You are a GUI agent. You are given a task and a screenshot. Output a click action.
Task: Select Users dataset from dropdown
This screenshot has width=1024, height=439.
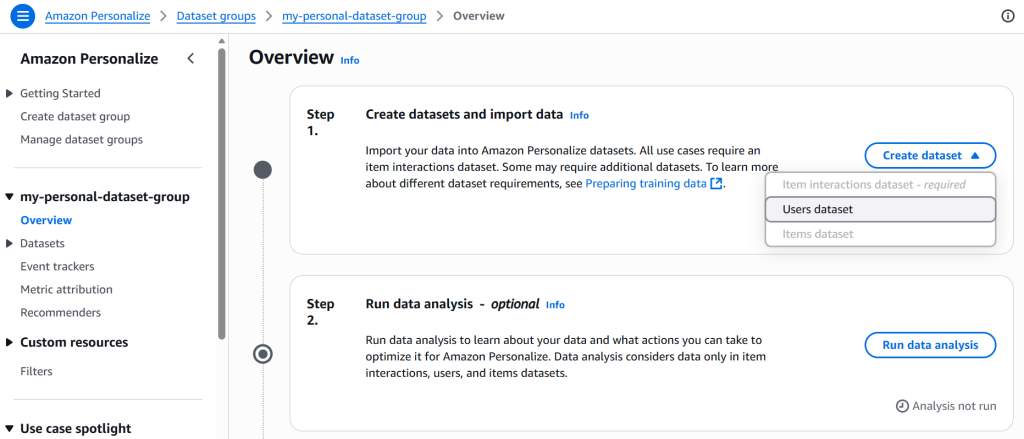point(880,210)
